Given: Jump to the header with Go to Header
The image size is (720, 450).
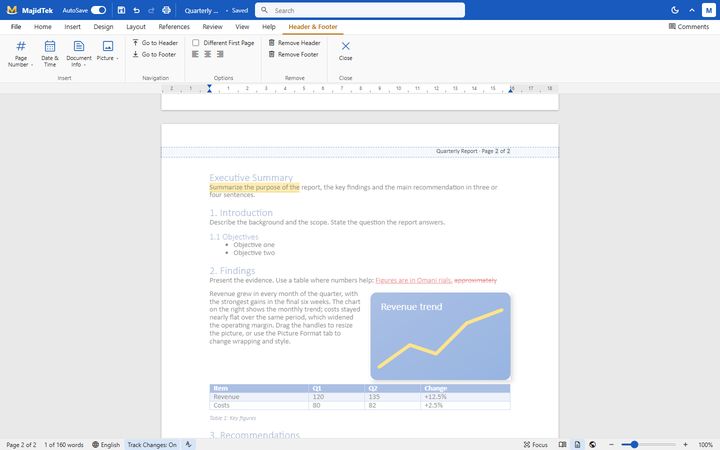Looking at the screenshot, I should pyautogui.click(x=155, y=43).
